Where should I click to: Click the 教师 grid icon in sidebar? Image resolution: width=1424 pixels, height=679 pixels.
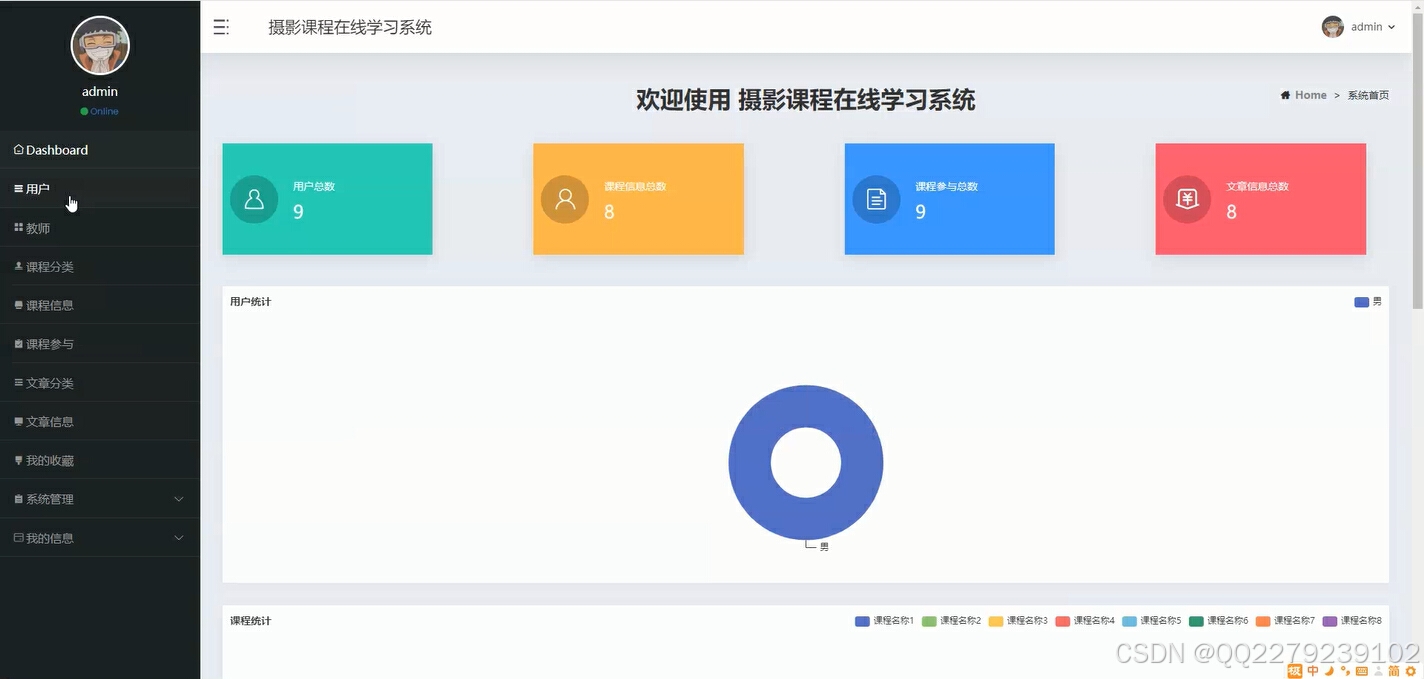click(x=18, y=227)
